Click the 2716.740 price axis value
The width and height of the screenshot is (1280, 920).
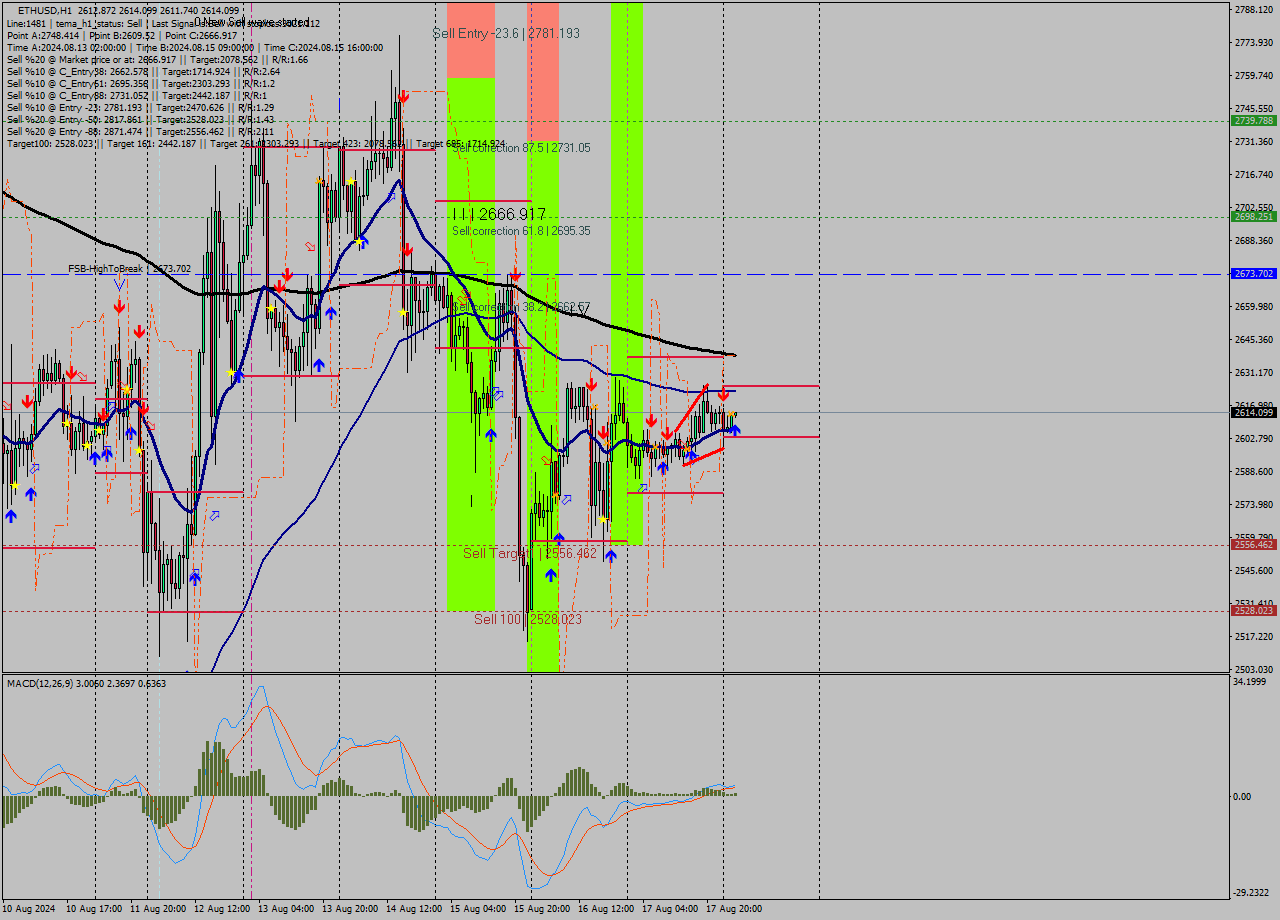coord(1254,174)
